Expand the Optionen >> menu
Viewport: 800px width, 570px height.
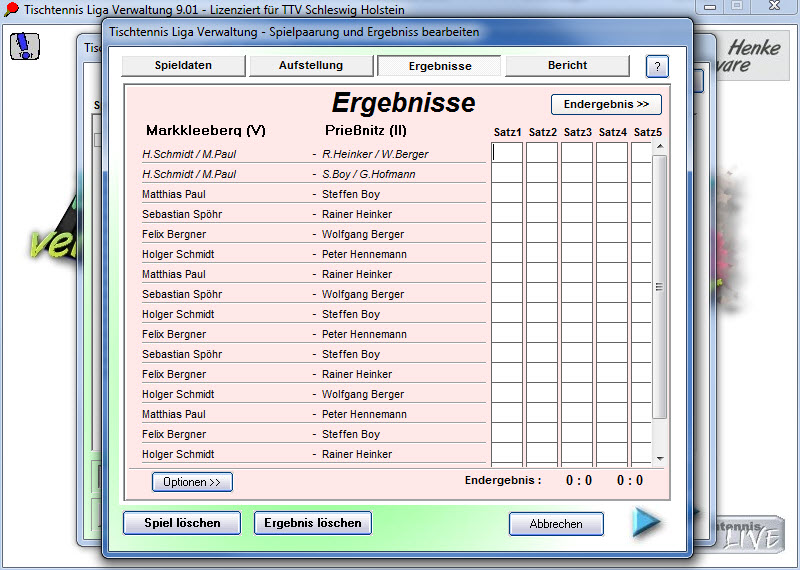192,482
